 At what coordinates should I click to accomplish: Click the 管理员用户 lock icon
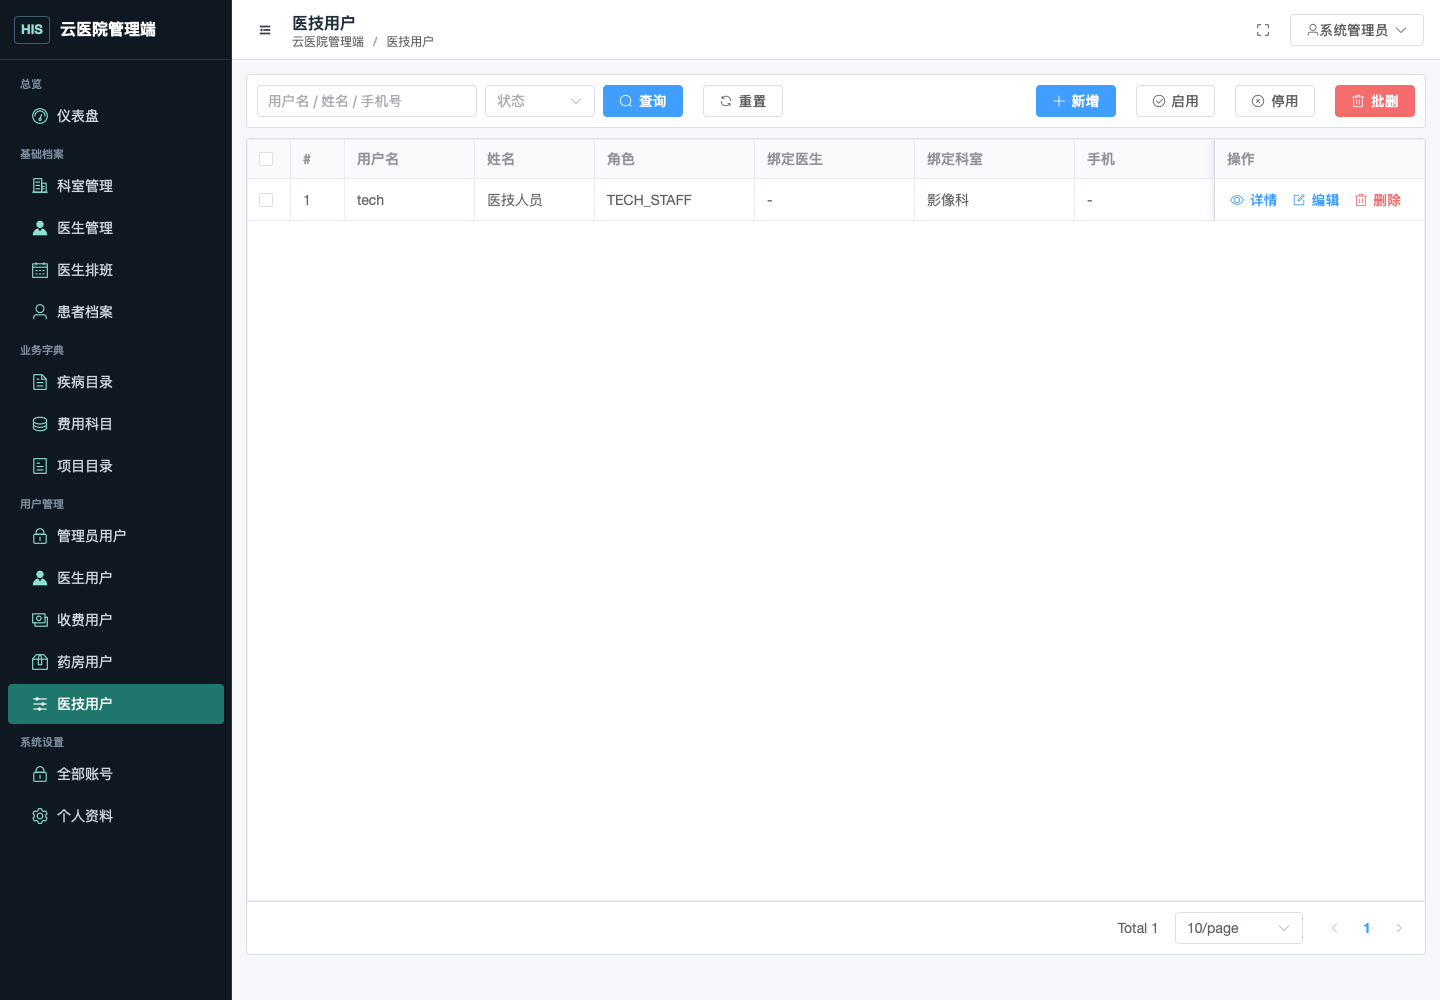tap(40, 536)
